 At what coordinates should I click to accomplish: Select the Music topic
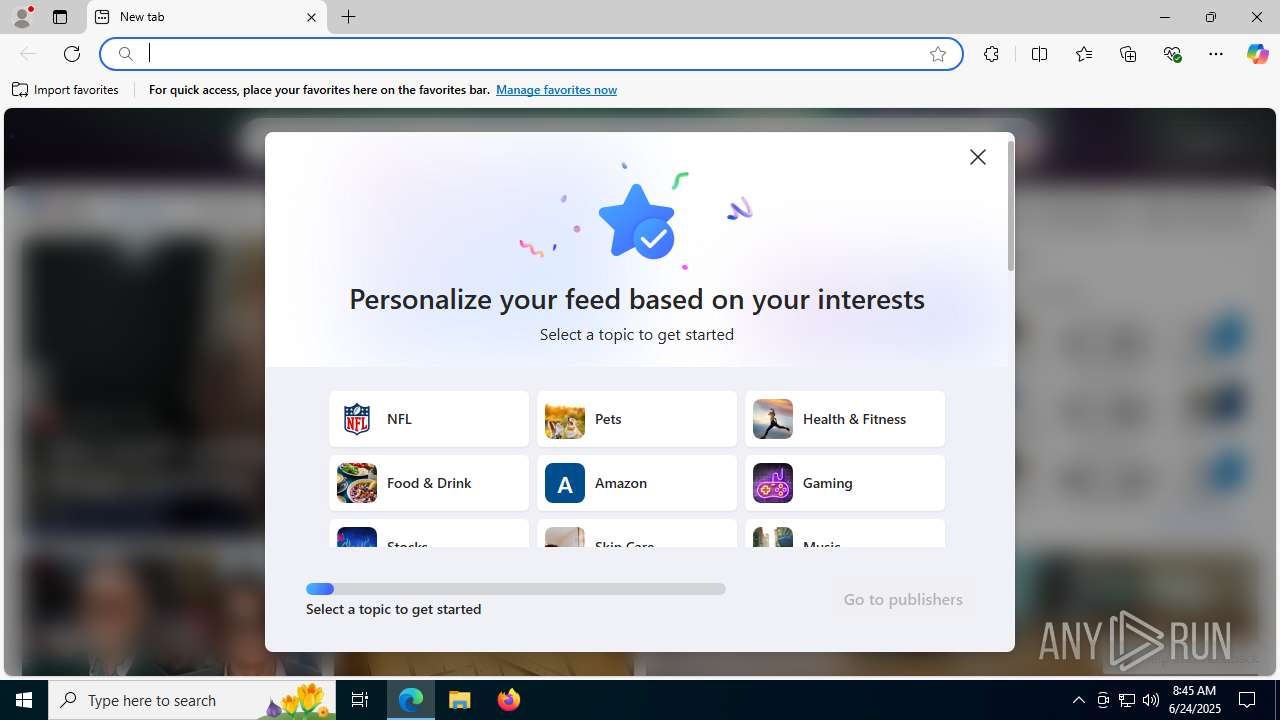click(x=845, y=534)
